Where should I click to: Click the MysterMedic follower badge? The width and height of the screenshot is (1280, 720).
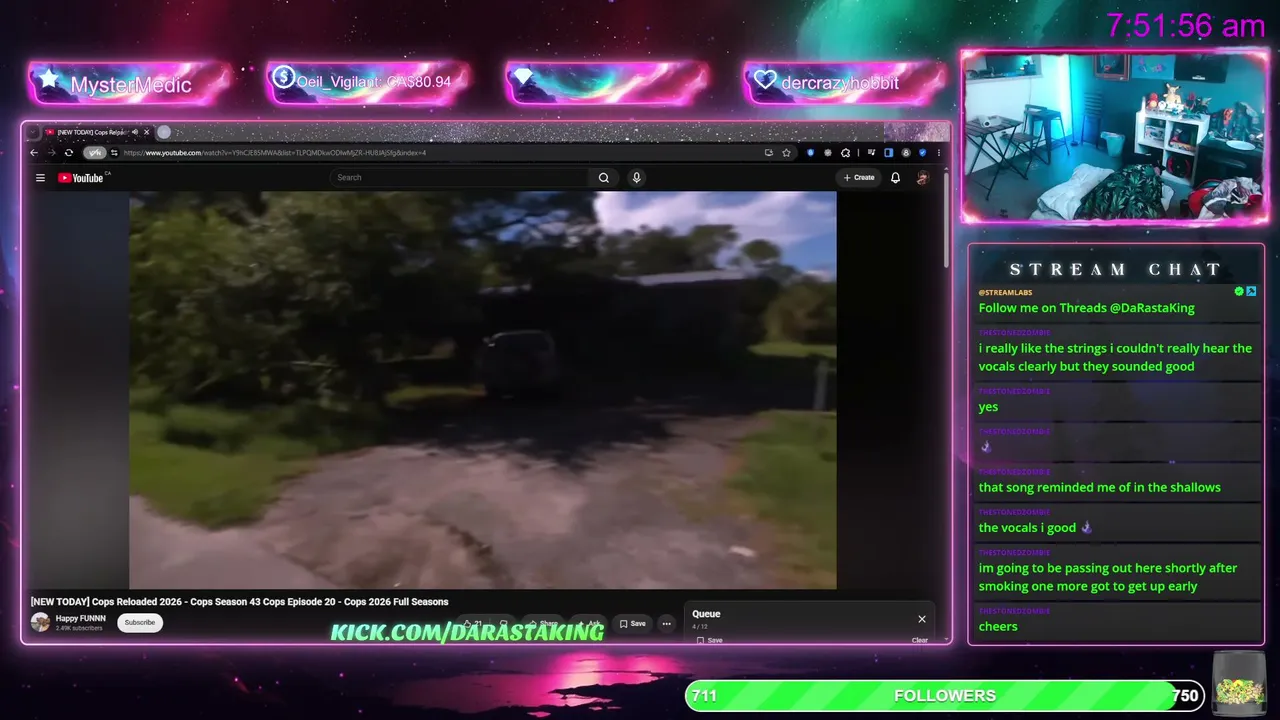coord(129,83)
